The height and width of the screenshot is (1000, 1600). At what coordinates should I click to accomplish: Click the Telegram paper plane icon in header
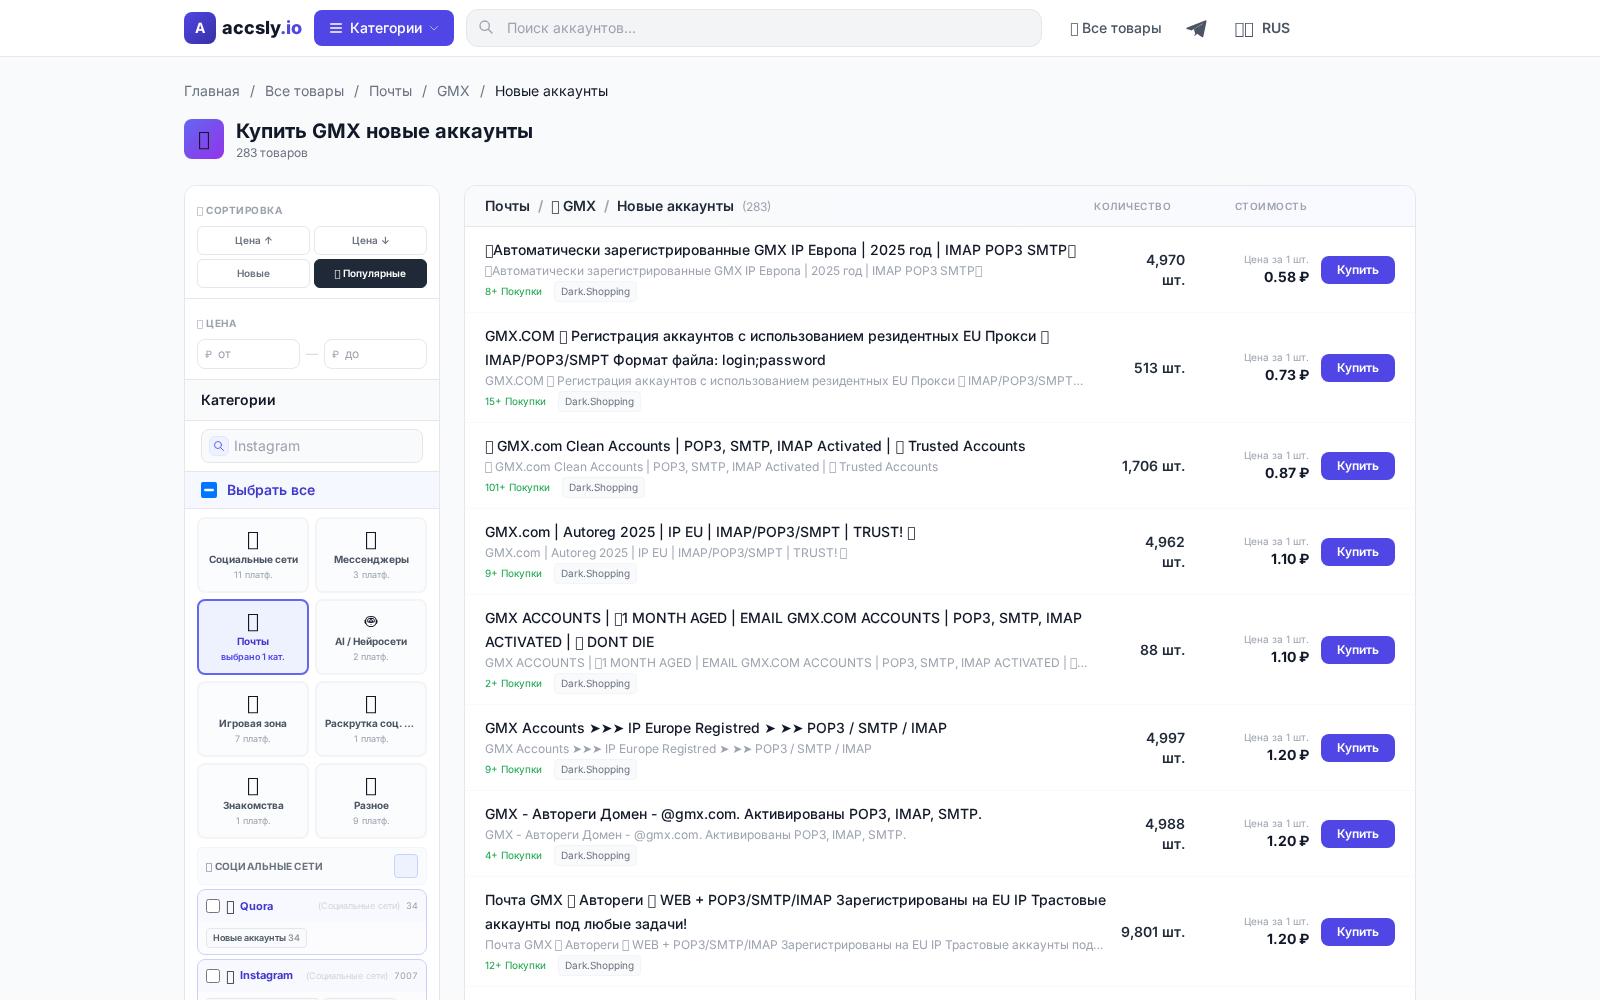(1197, 28)
